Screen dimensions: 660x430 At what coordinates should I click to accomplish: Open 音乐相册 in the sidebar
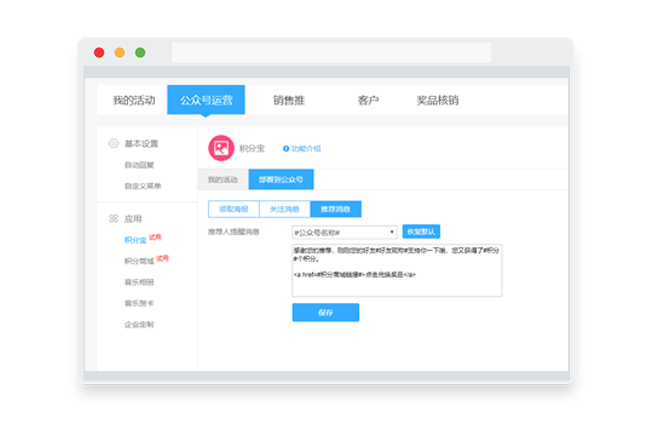[139, 282]
